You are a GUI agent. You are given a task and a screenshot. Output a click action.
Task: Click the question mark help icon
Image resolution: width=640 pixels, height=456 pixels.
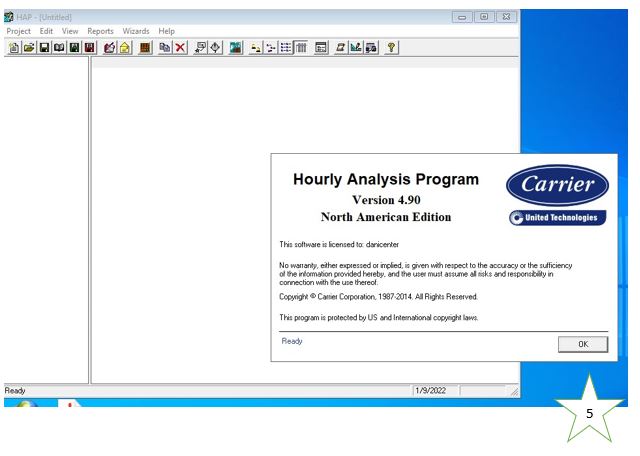pos(390,47)
